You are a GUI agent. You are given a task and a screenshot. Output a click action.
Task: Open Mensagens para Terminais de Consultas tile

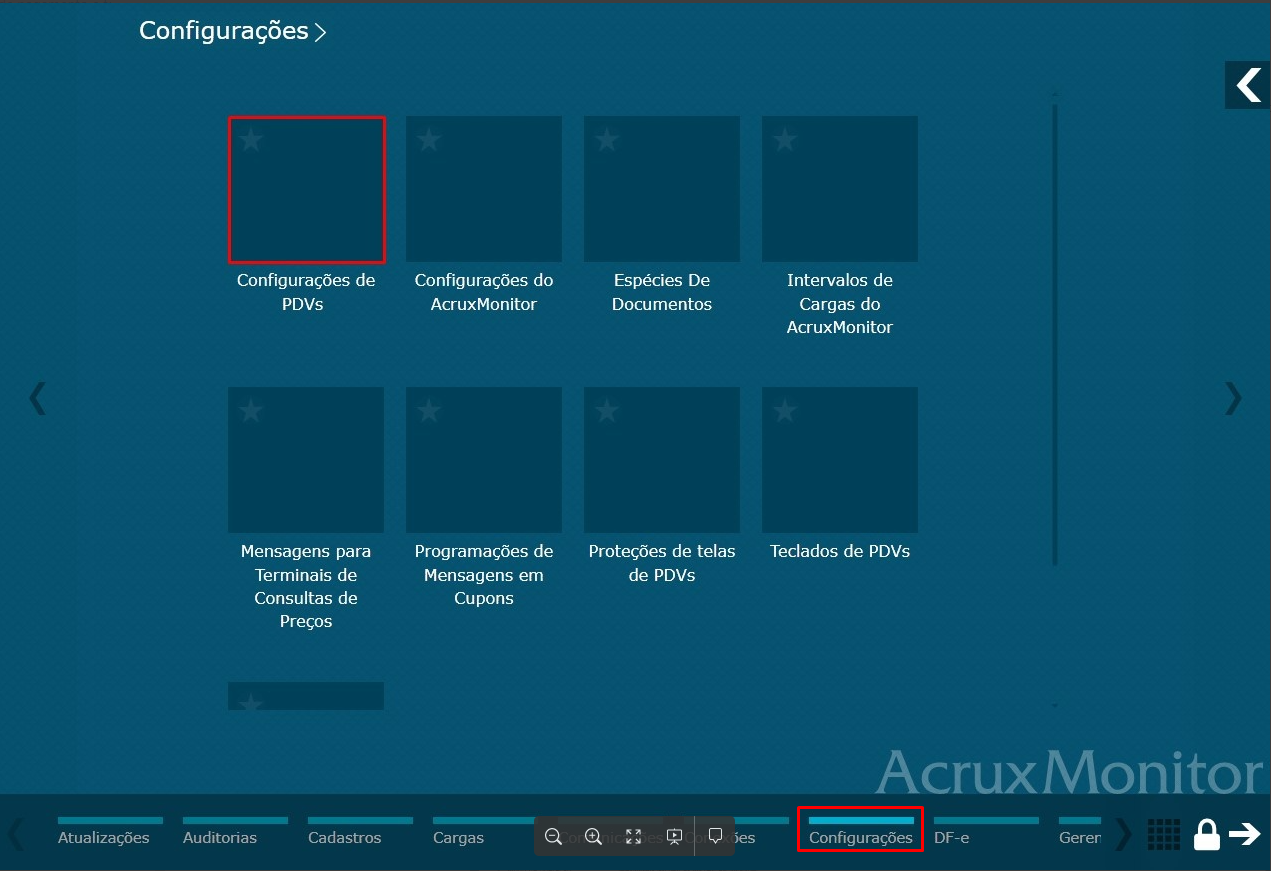pyautogui.click(x=306, y=460)
